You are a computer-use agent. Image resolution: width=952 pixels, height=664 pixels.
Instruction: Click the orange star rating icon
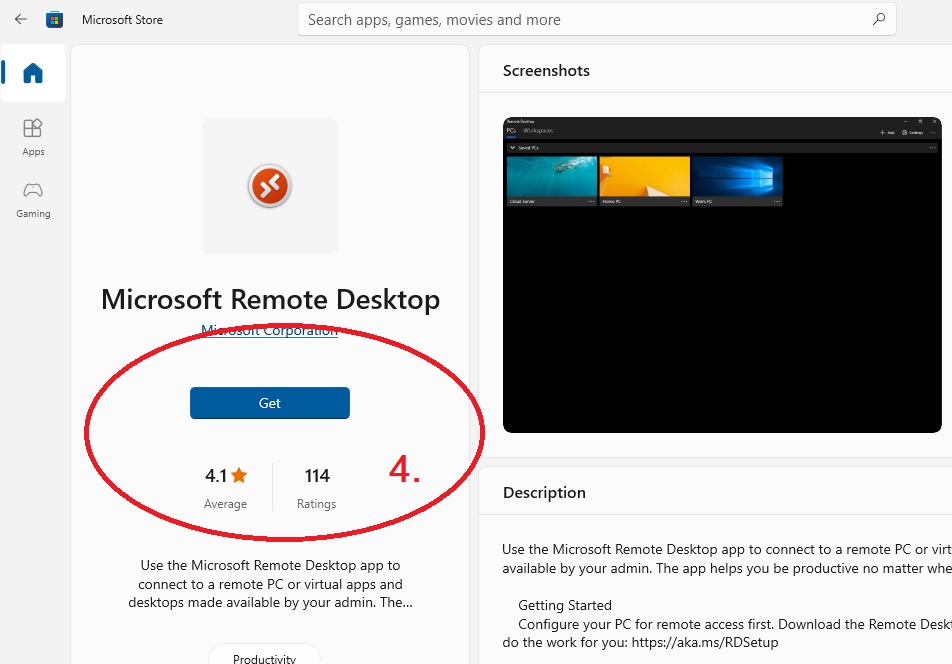tap(239, 476)
